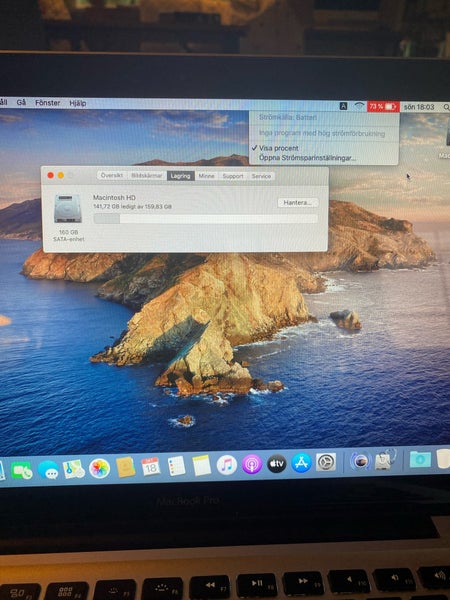
Task: Open FaceTime from the dock
Action: click(21, 470)
